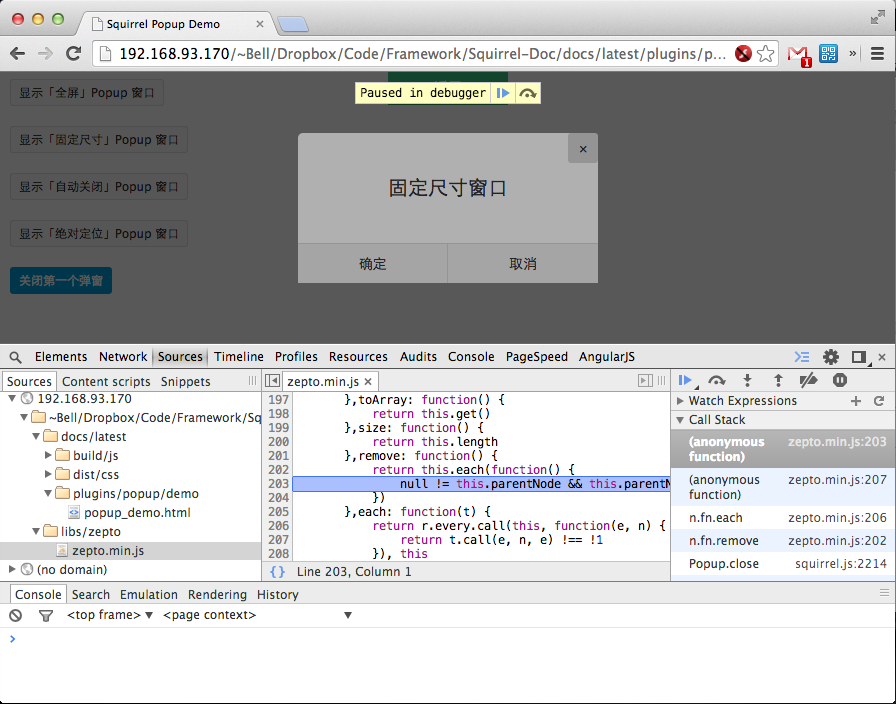The width and height of the screenshot is (896, 704).
Task: Select n.fn.remove call stack frame
Action: (783, 541)
